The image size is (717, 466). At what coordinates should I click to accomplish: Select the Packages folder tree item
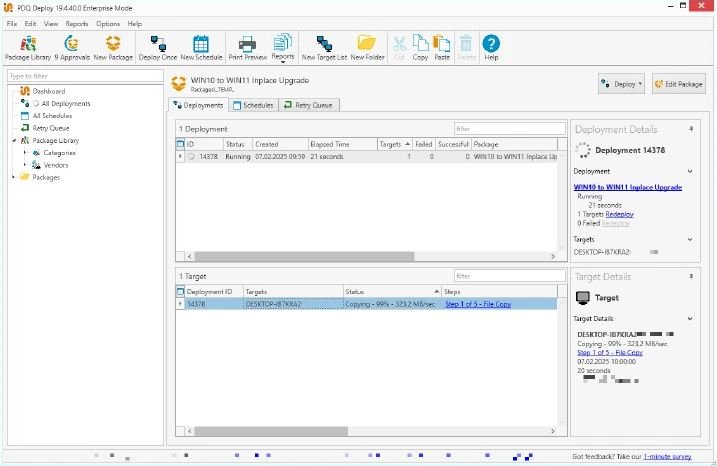[46, 177]
